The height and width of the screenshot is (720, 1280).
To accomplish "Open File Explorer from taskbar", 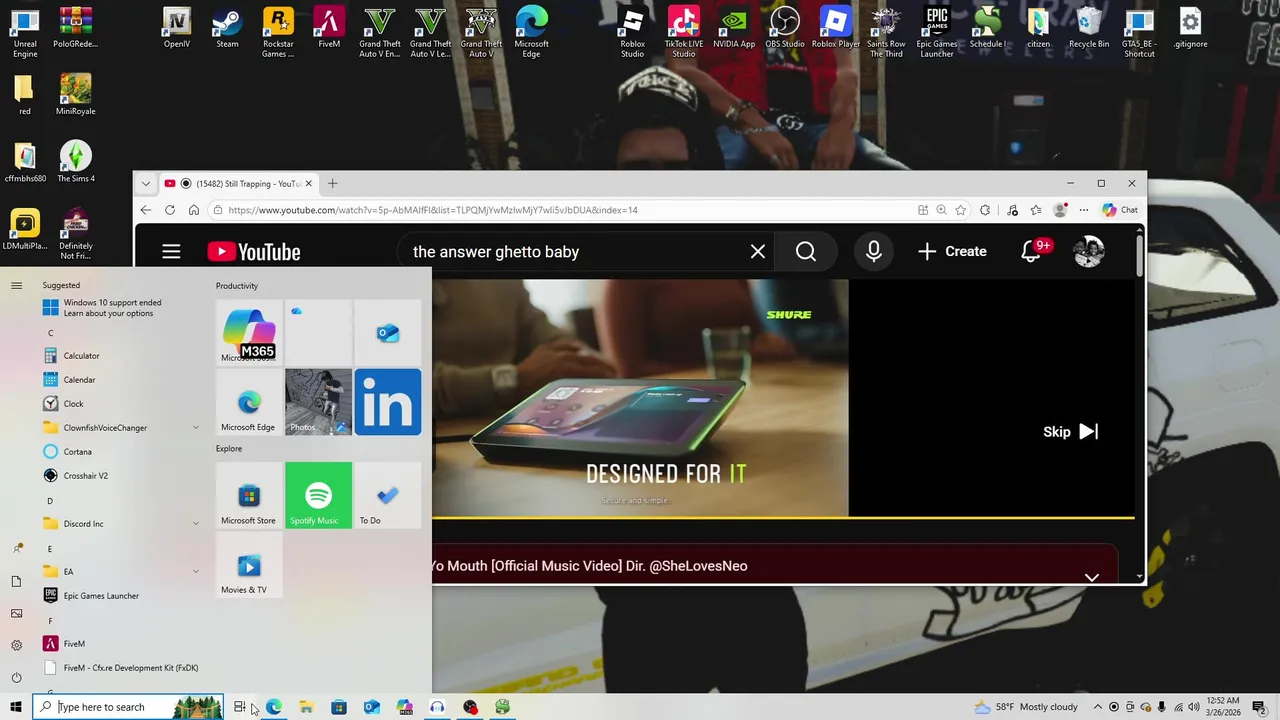I will click(x=306, y=707).
